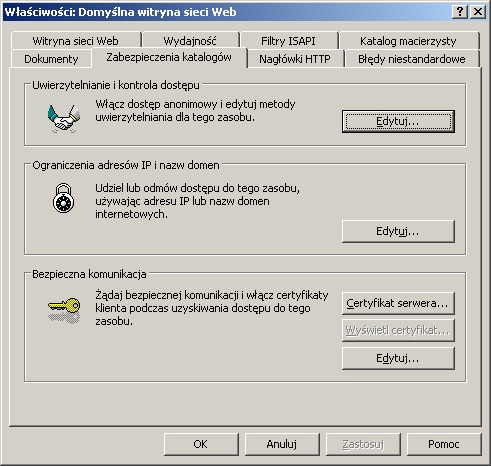Screen dimensions: 491x466
Task: Click the handshake authentication icon
Action: pyautogui.click(x=64, y=118)
